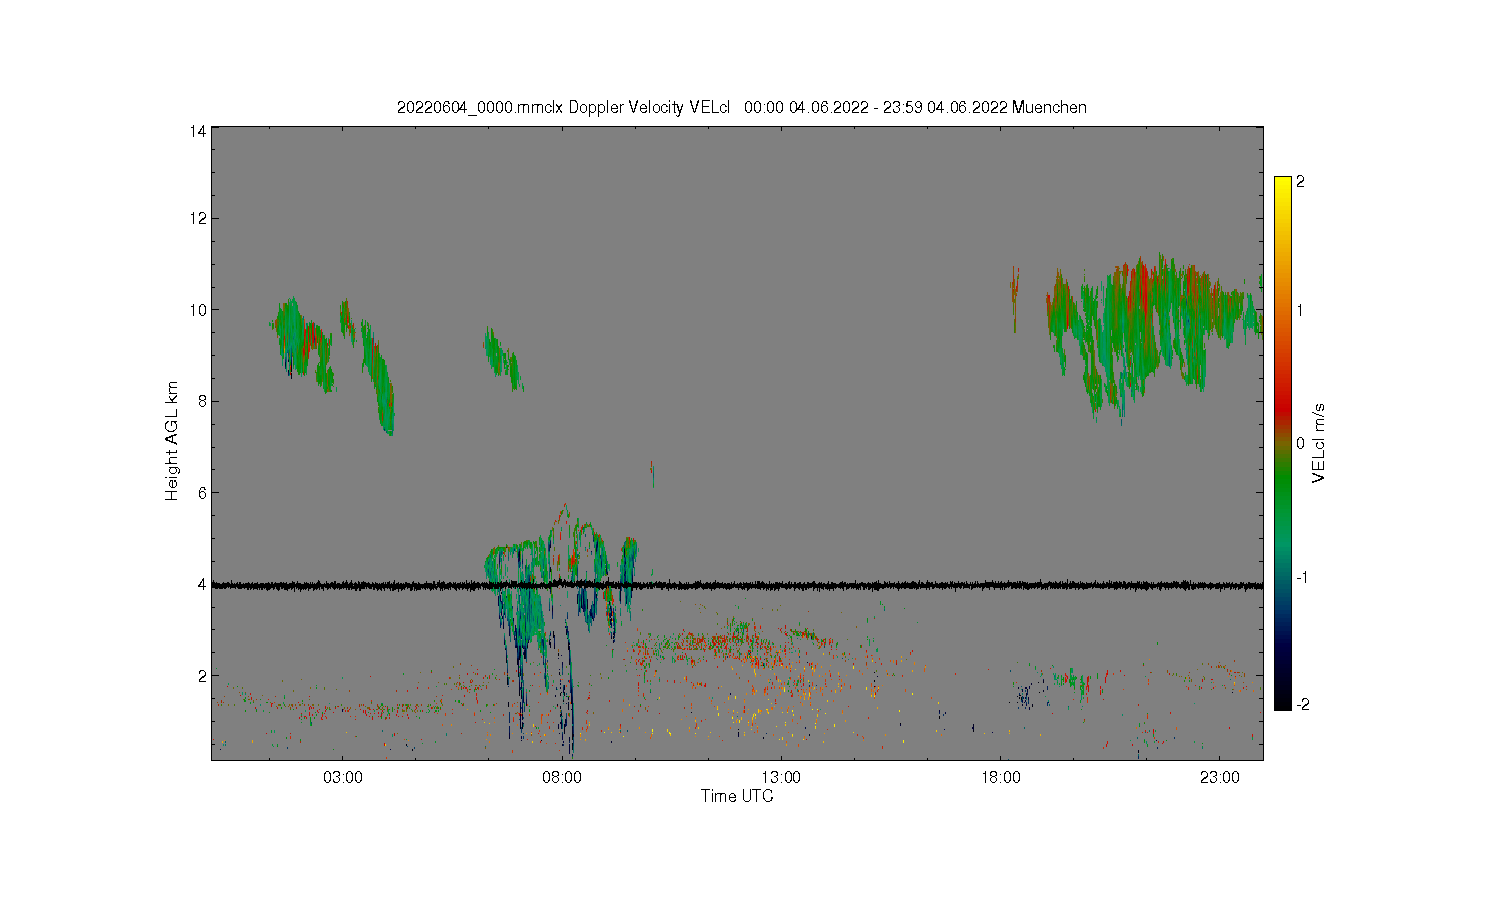
Task: Click the height tick label '4'
Action: [x=202, y=584]
